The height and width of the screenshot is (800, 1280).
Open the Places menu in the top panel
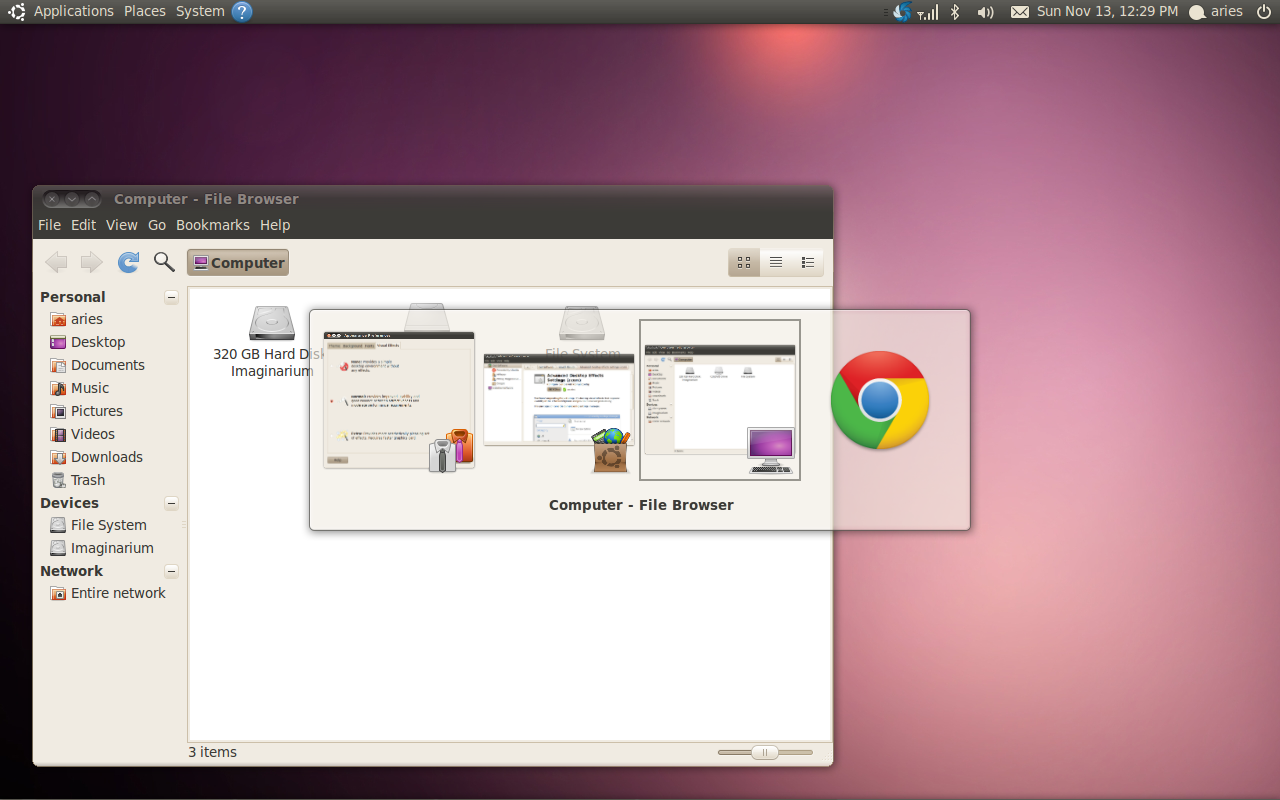(144, 11)
